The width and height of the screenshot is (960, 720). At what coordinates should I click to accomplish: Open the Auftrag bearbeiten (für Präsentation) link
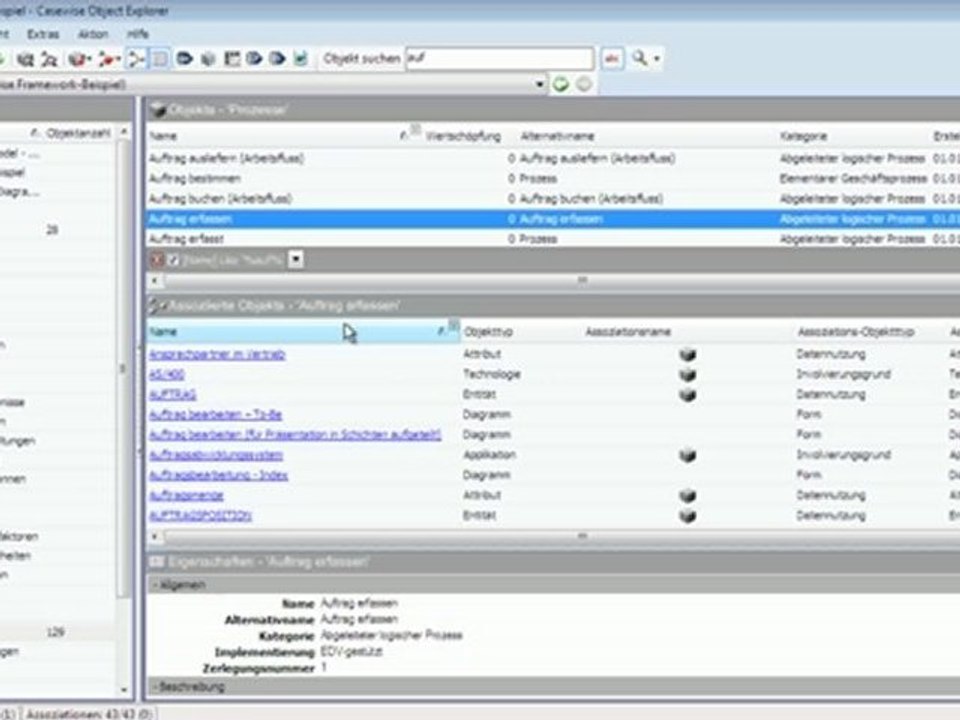[295, 435]
